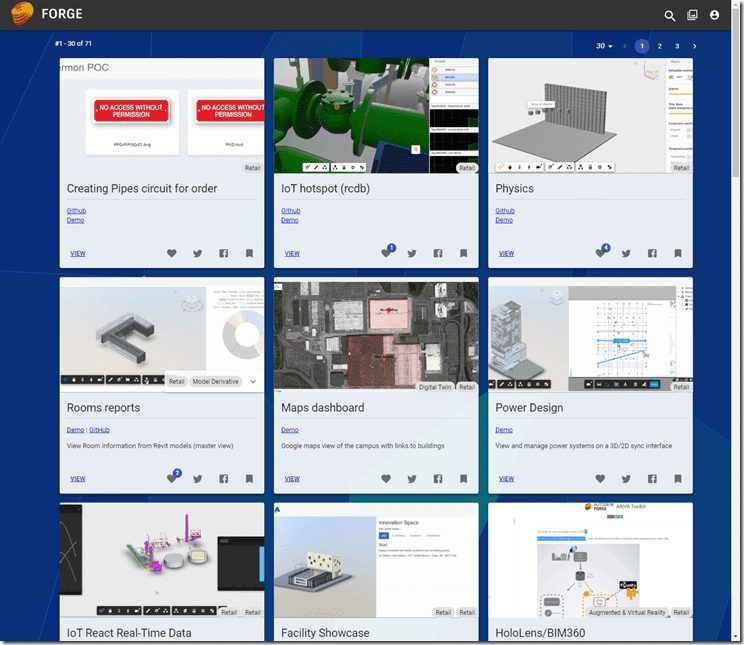
Task: Like the Physics demo card
Action: coord(601,254)
